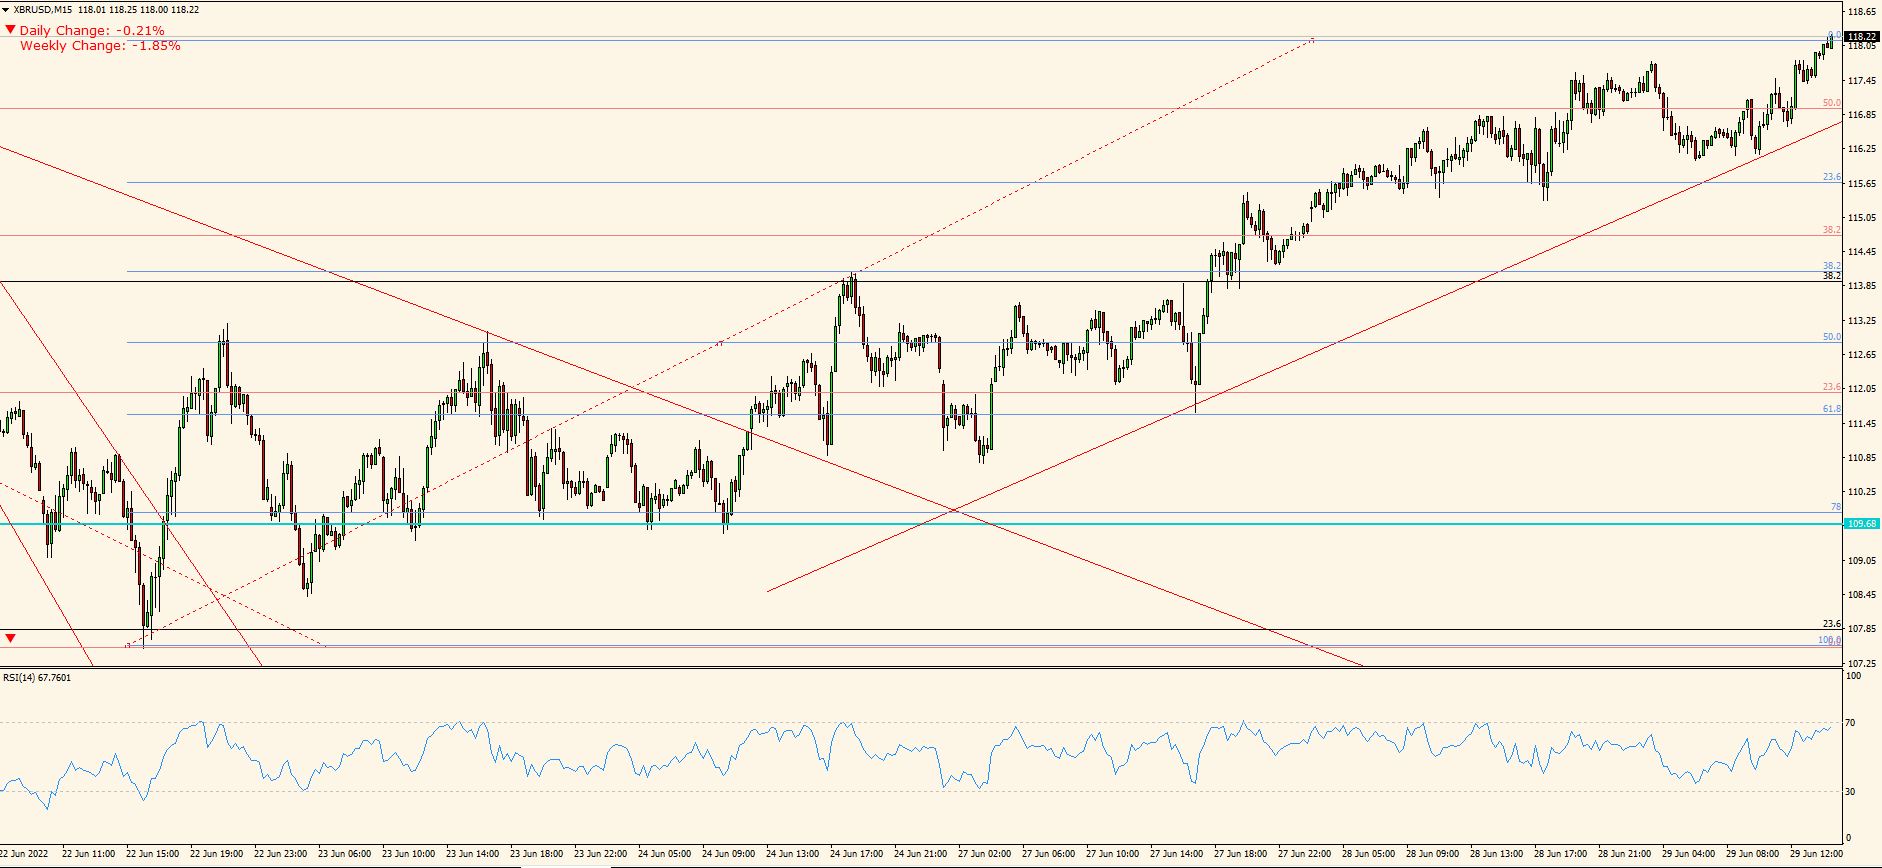Open the black triangle menu beside XBRUSD,M15

coord(6,10)
